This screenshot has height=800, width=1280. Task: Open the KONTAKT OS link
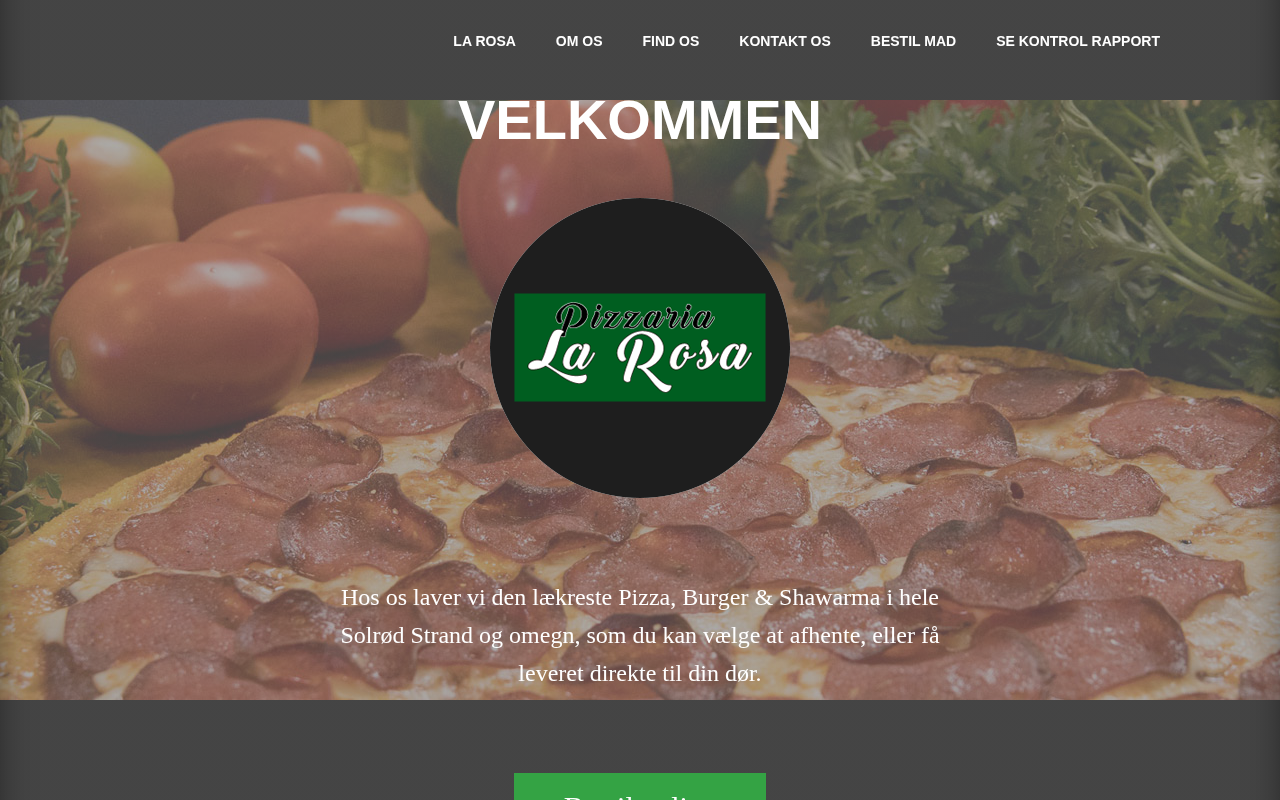[x=785, y=41]
